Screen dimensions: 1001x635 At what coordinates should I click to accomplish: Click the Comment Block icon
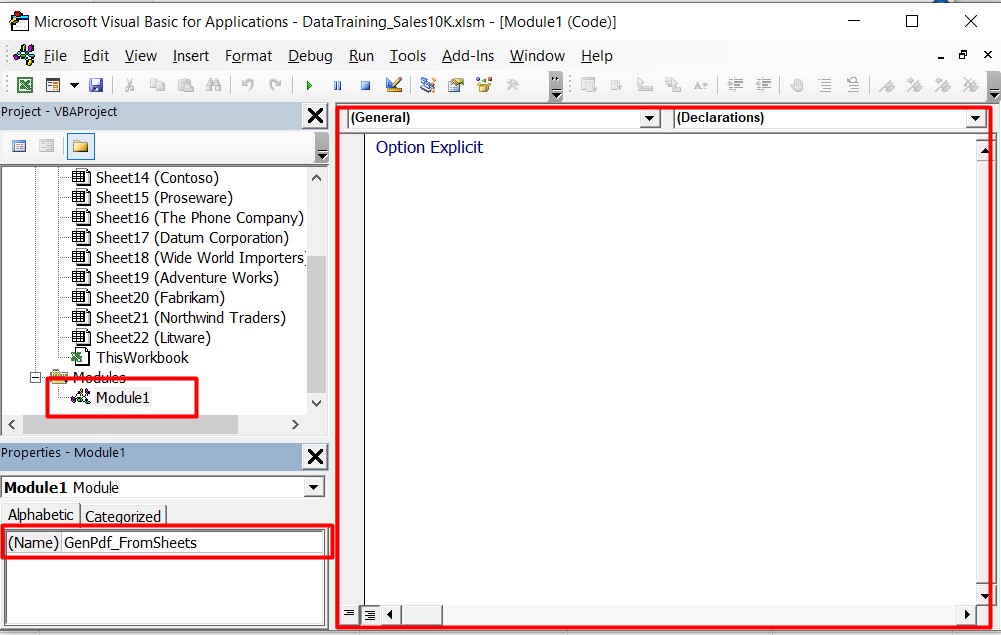click(x=825, y=85)
